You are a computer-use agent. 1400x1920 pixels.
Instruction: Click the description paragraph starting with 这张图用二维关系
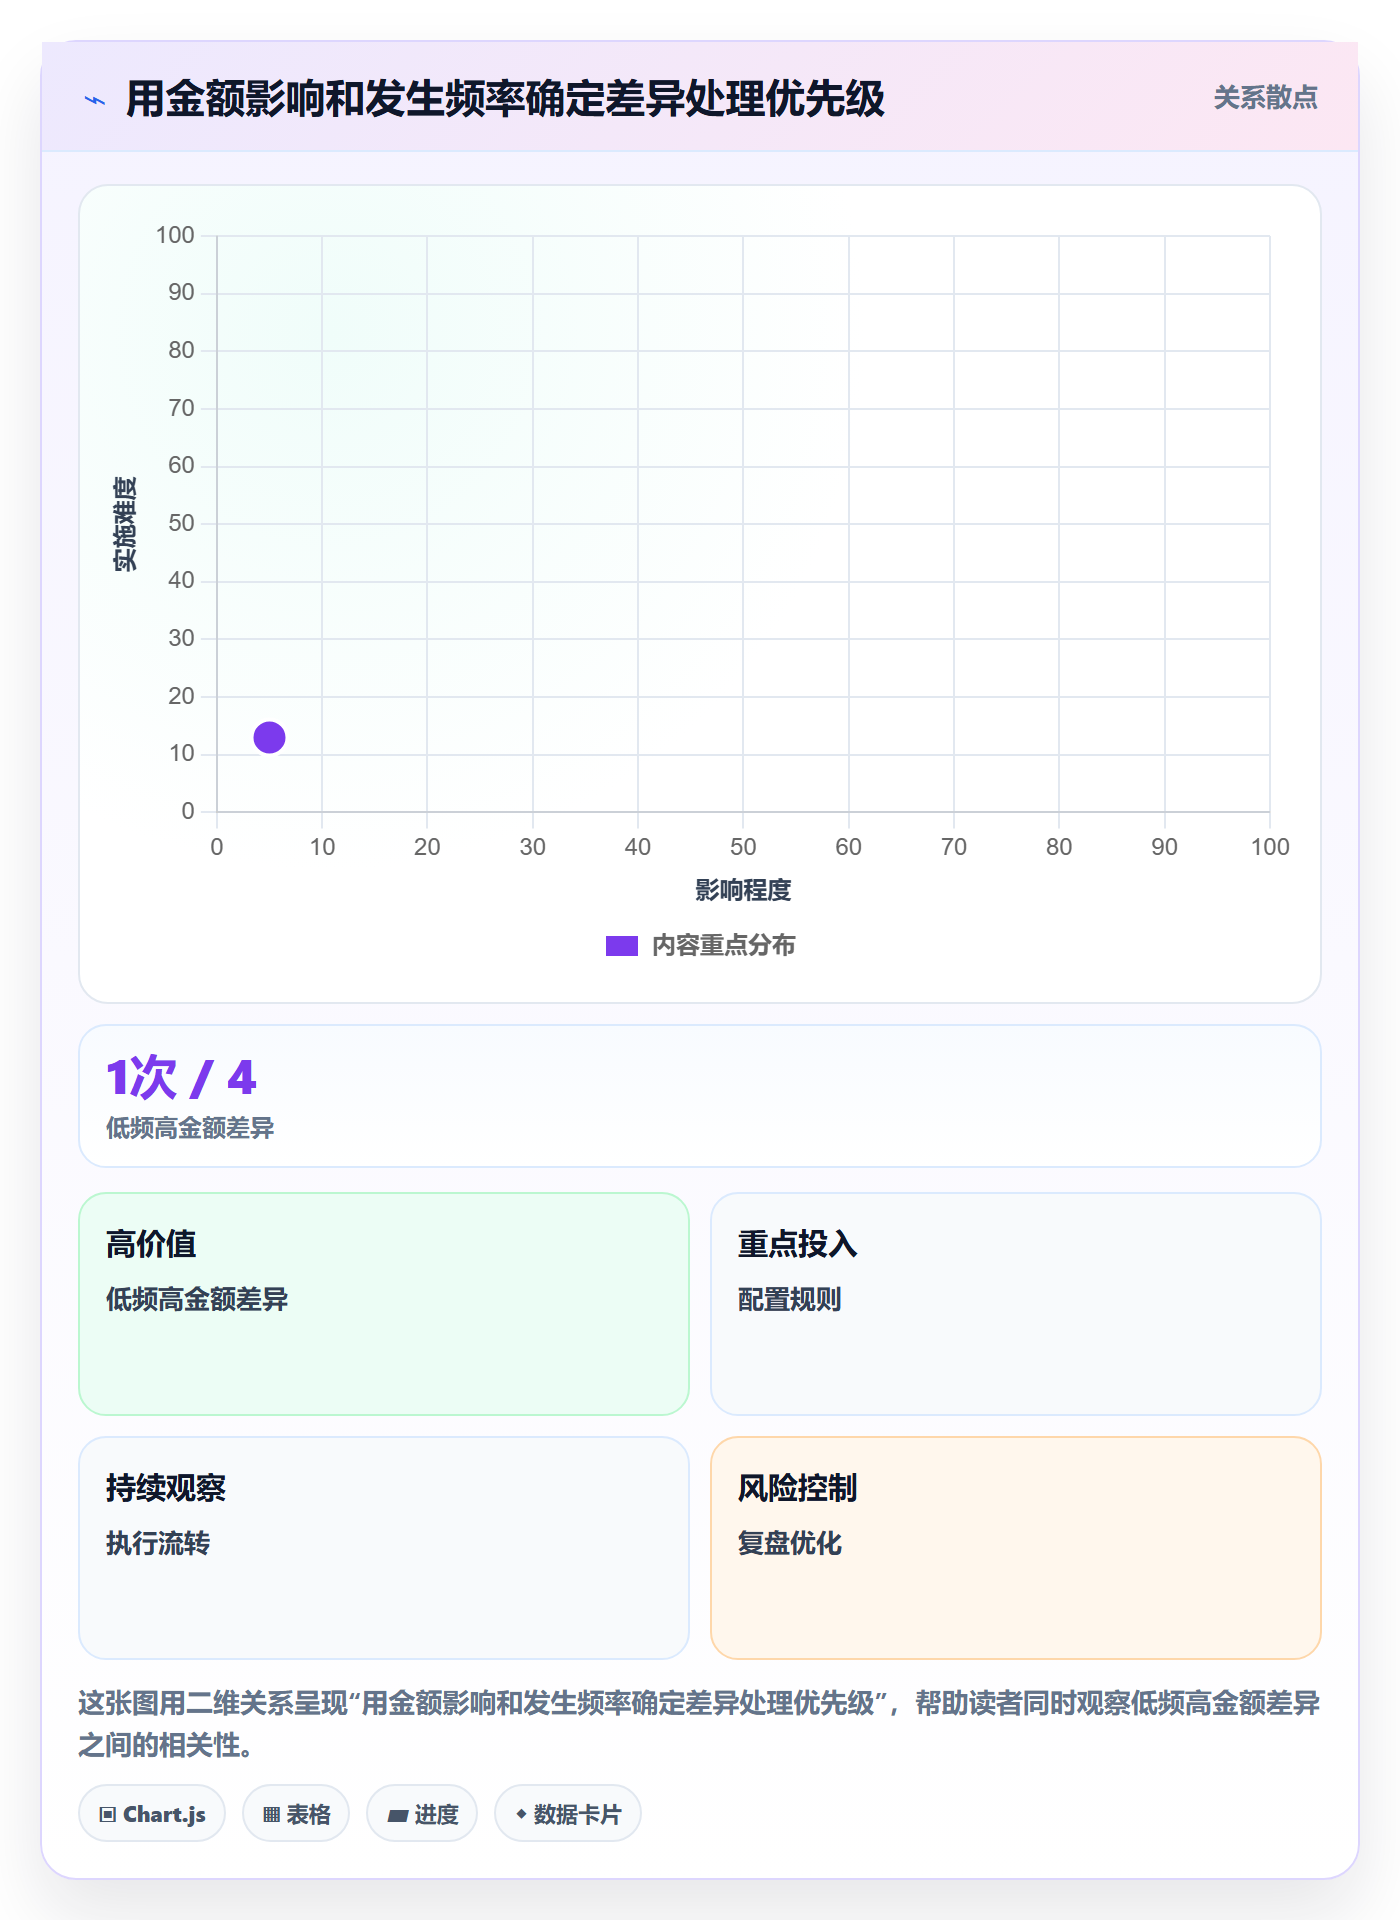700,1724
